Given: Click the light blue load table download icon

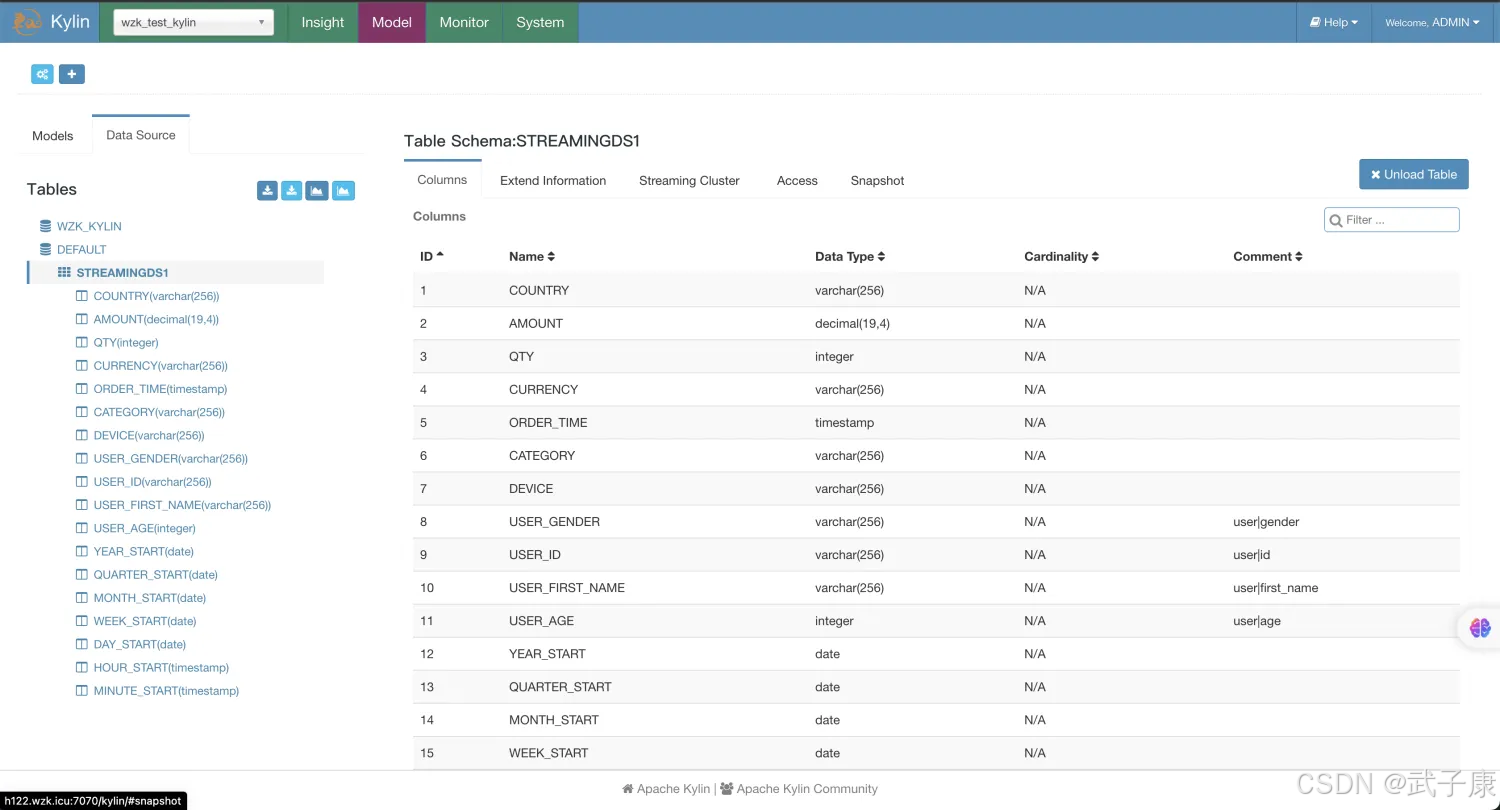Looking at the screenshot, I should [x=291, y=191].
